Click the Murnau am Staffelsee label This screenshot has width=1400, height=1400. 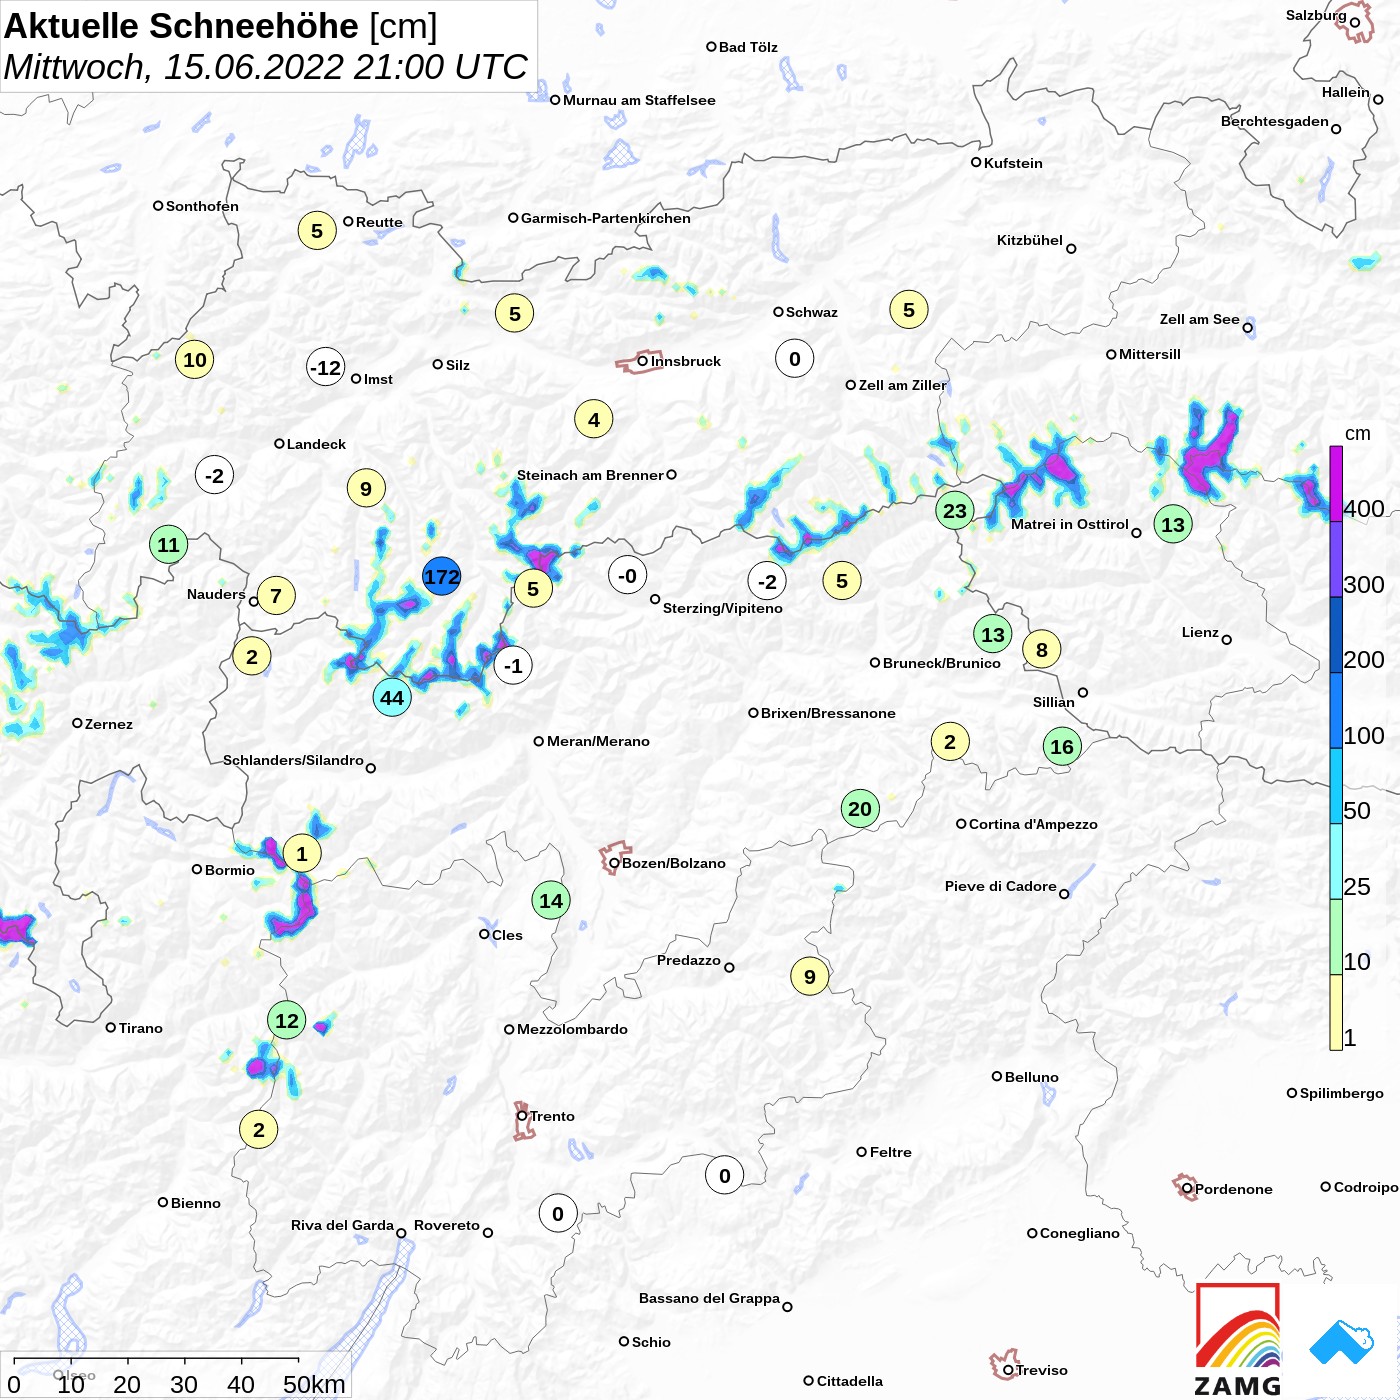(639, 100)
